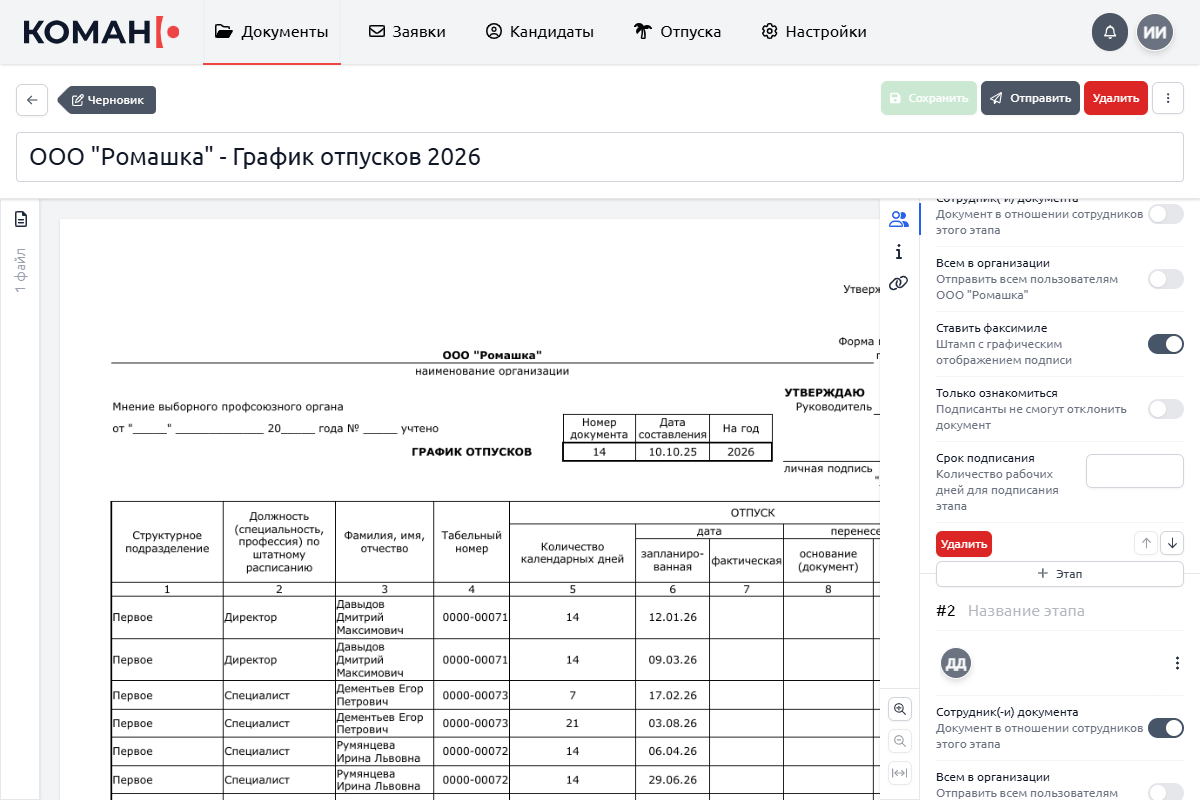Open the linked documents icon
Image resolution: width=1200 pixels, height=800 pixels.
pos(898,283)
